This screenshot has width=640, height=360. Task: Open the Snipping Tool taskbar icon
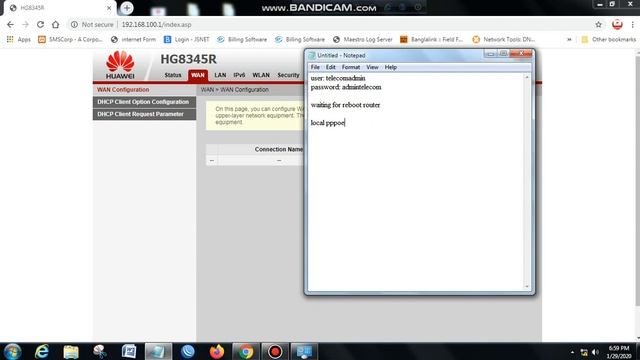pos(100,351)
